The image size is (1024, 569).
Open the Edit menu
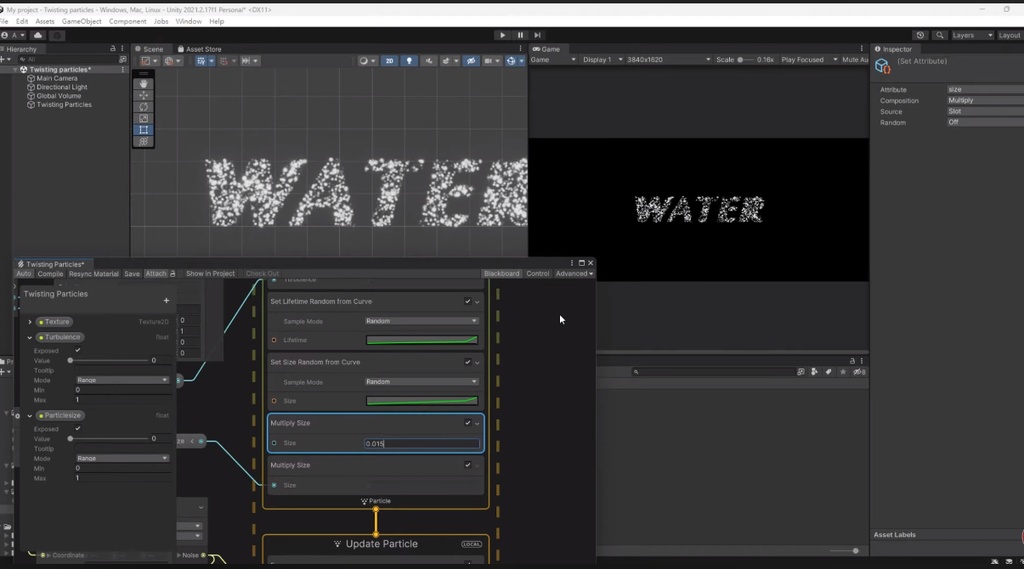(22, 22)
